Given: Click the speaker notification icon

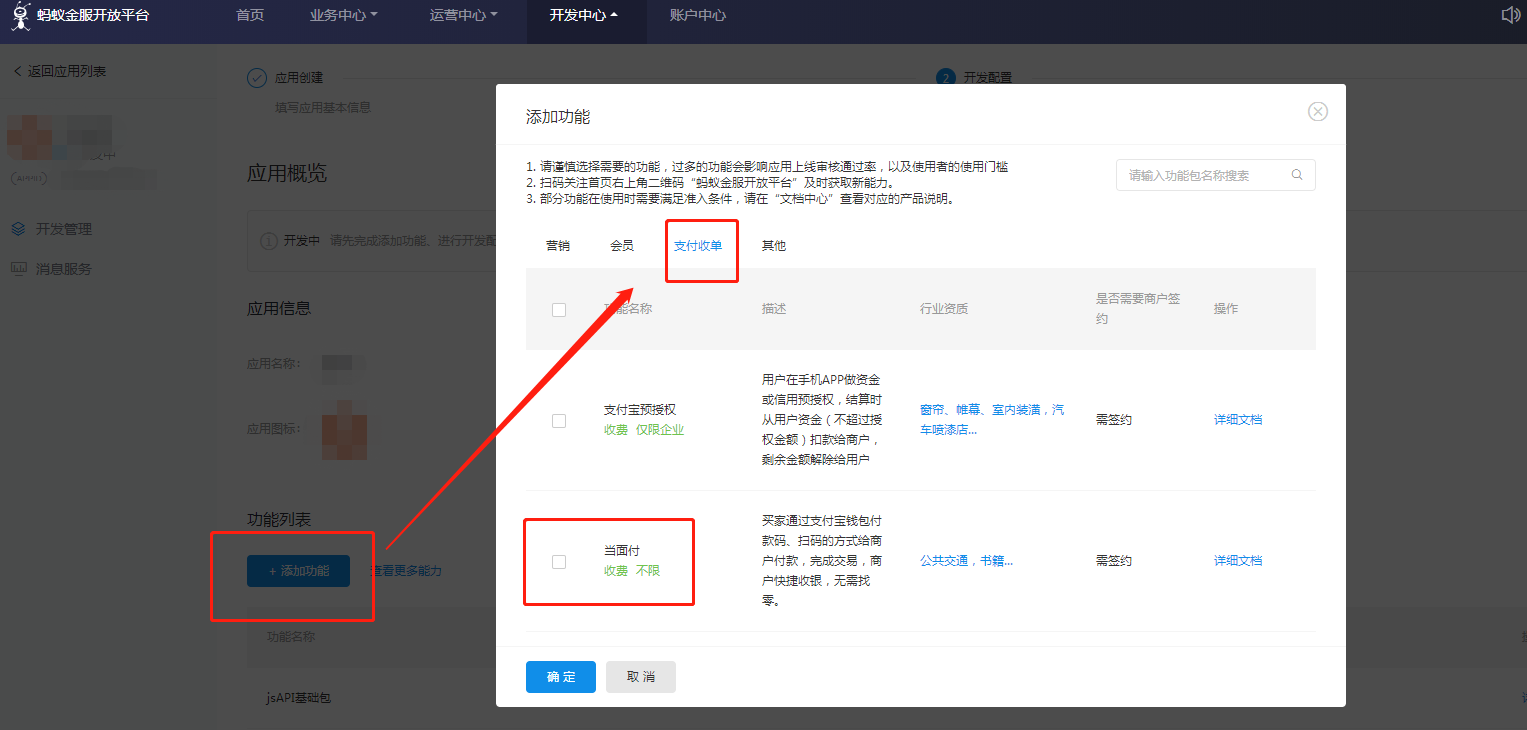Looking at the screenshot, I should coord(1510,15).
